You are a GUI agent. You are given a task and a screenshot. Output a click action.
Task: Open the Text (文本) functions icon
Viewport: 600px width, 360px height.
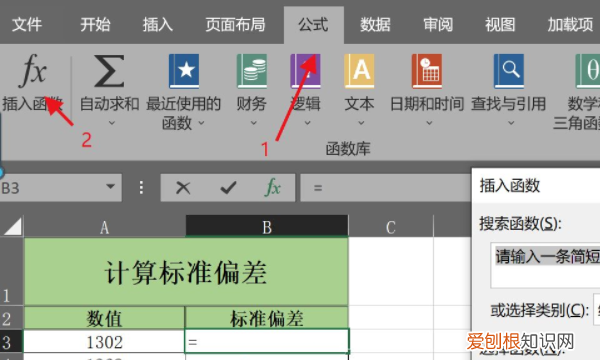pyautogui.click(x=359, y=71)
